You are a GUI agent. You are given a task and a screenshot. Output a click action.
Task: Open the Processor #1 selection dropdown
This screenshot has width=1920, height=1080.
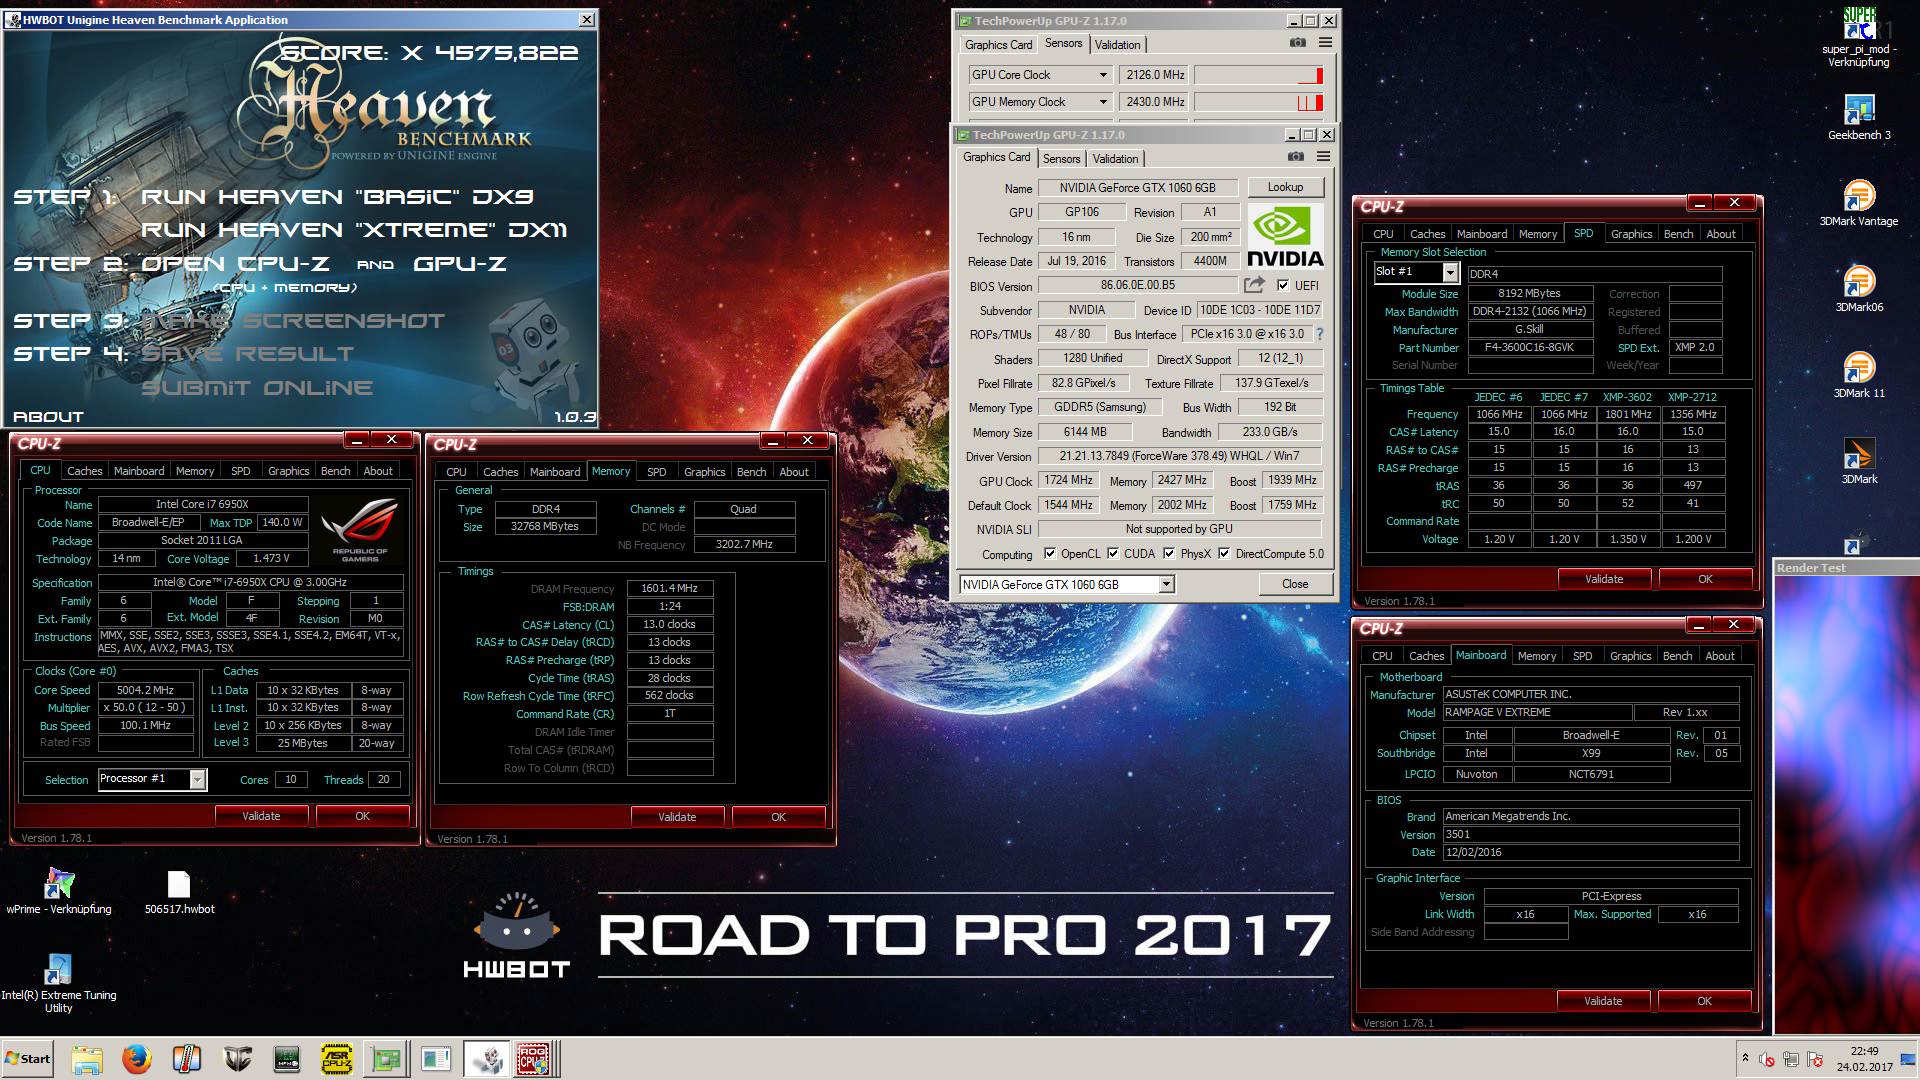(x=197, y=779)
